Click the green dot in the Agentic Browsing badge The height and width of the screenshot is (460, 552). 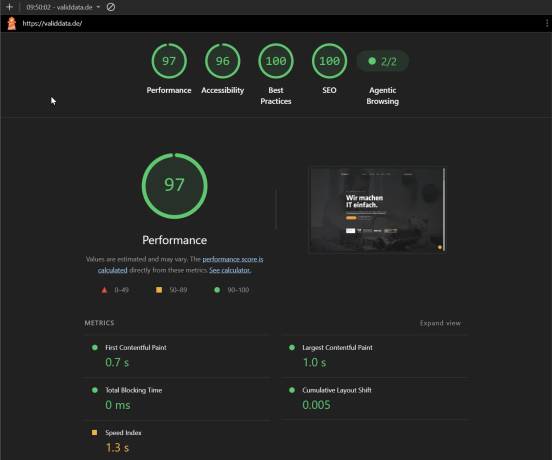click(372, 61)
